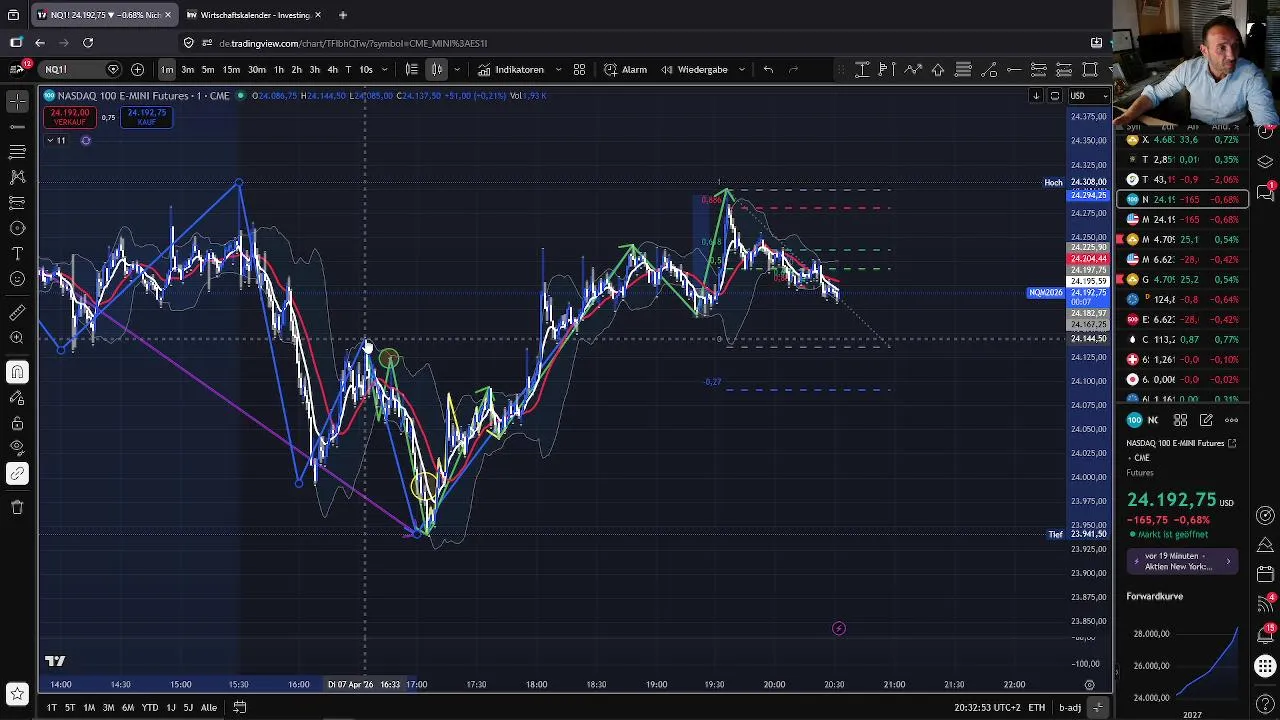1280x720 pixels.
Task: Open a new browser tab
Action: pyautogui.click(x=342, y=15)
